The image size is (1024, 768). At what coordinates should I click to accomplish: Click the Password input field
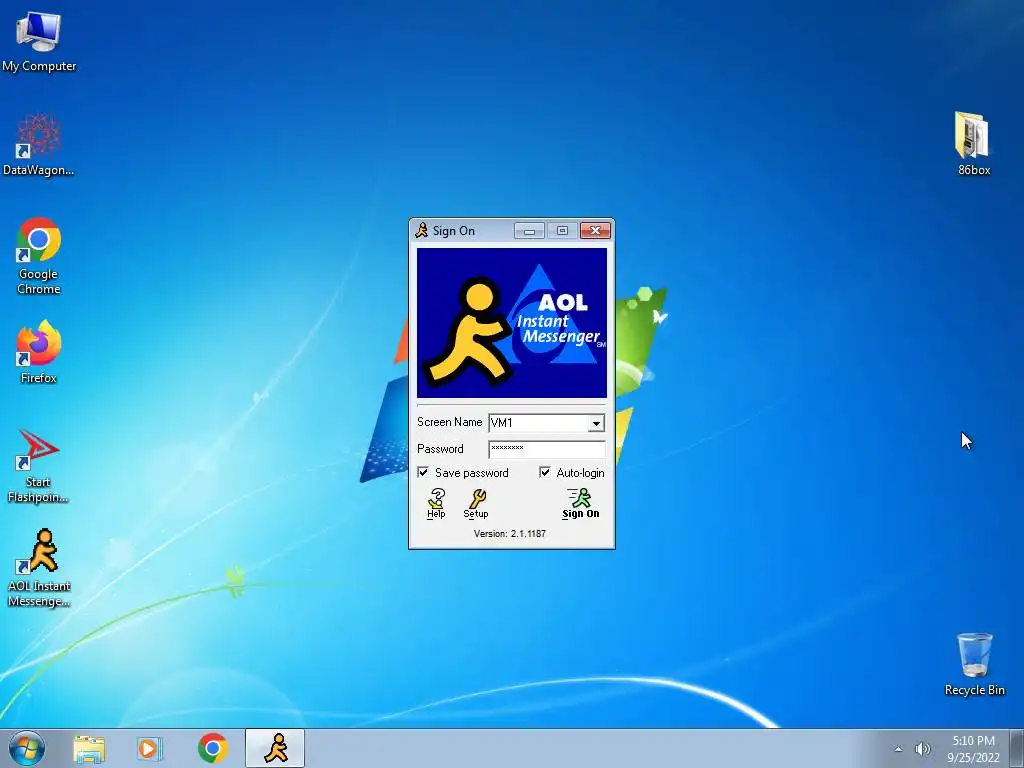[x=547, y=449]
